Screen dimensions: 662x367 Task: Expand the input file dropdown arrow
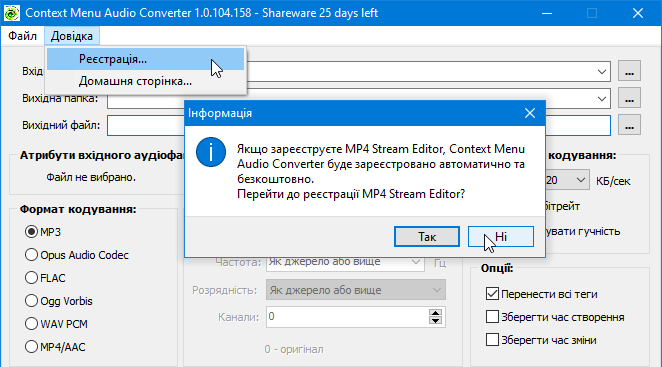coord(602,71)
